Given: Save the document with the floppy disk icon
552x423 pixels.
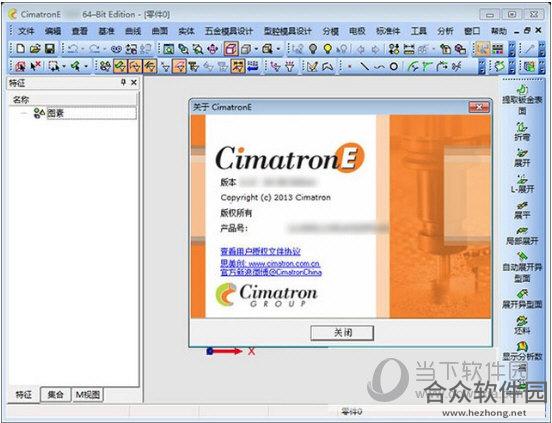Looking at the screenshot, I should point(50,49).
